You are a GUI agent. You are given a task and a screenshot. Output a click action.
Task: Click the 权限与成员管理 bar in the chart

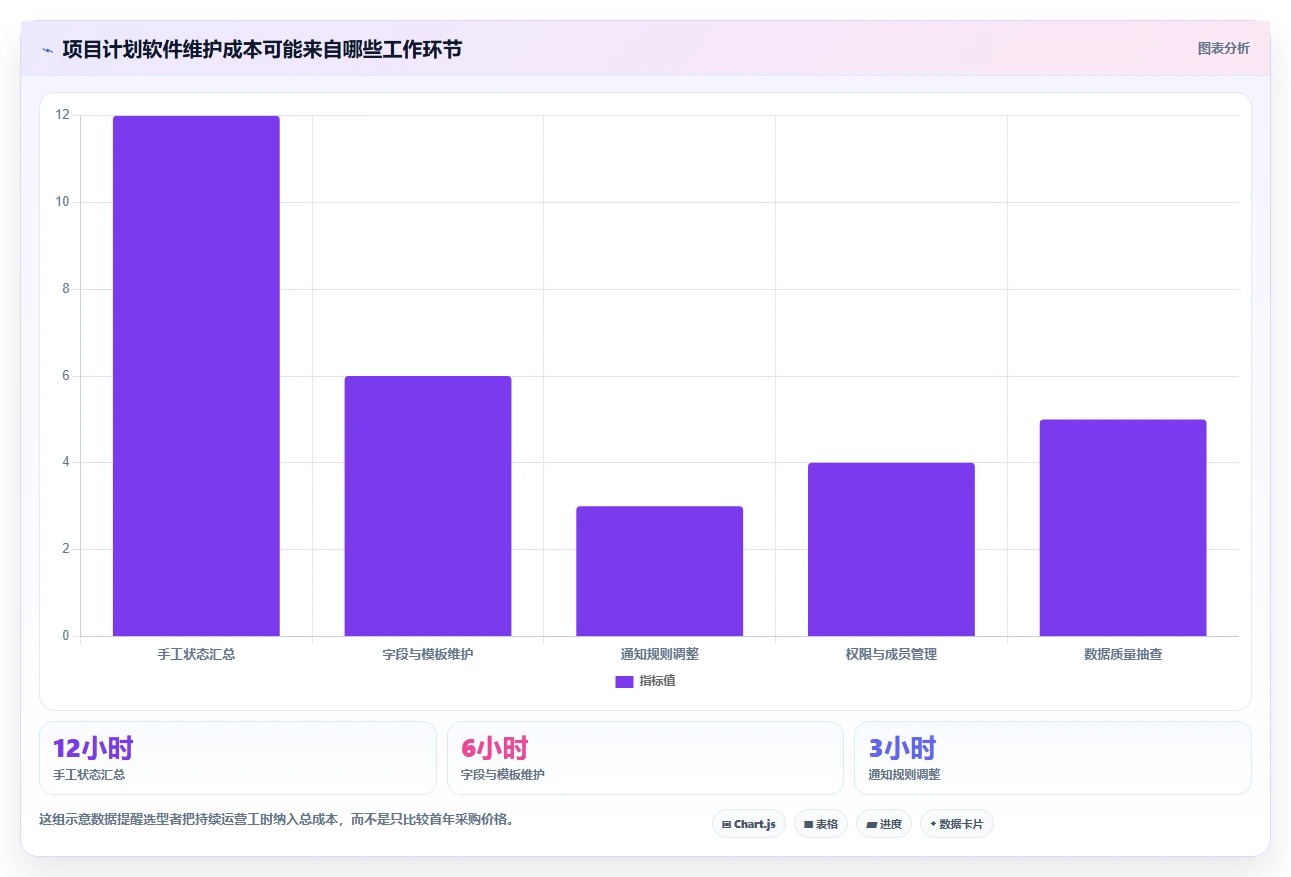click(x=891, y=549)
